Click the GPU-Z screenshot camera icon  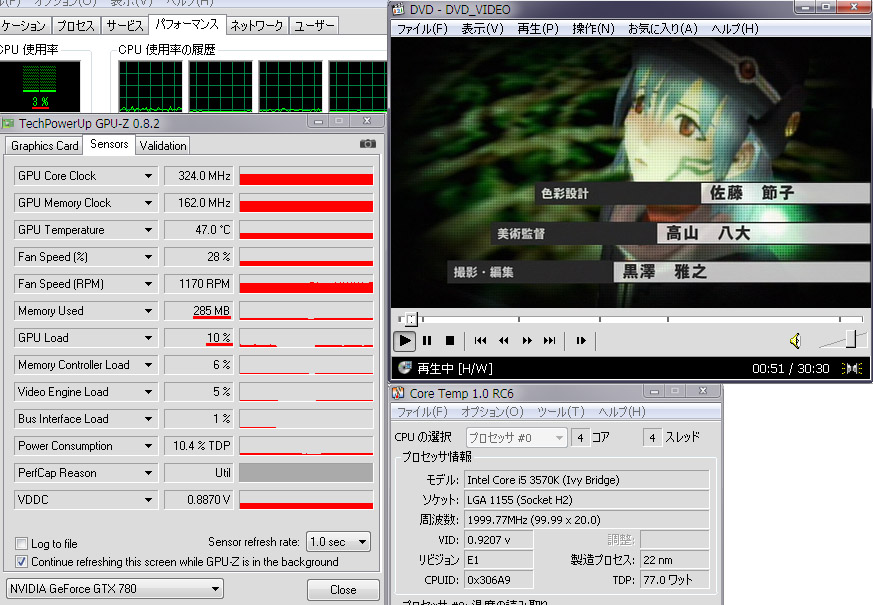click(x=367, y=144)
